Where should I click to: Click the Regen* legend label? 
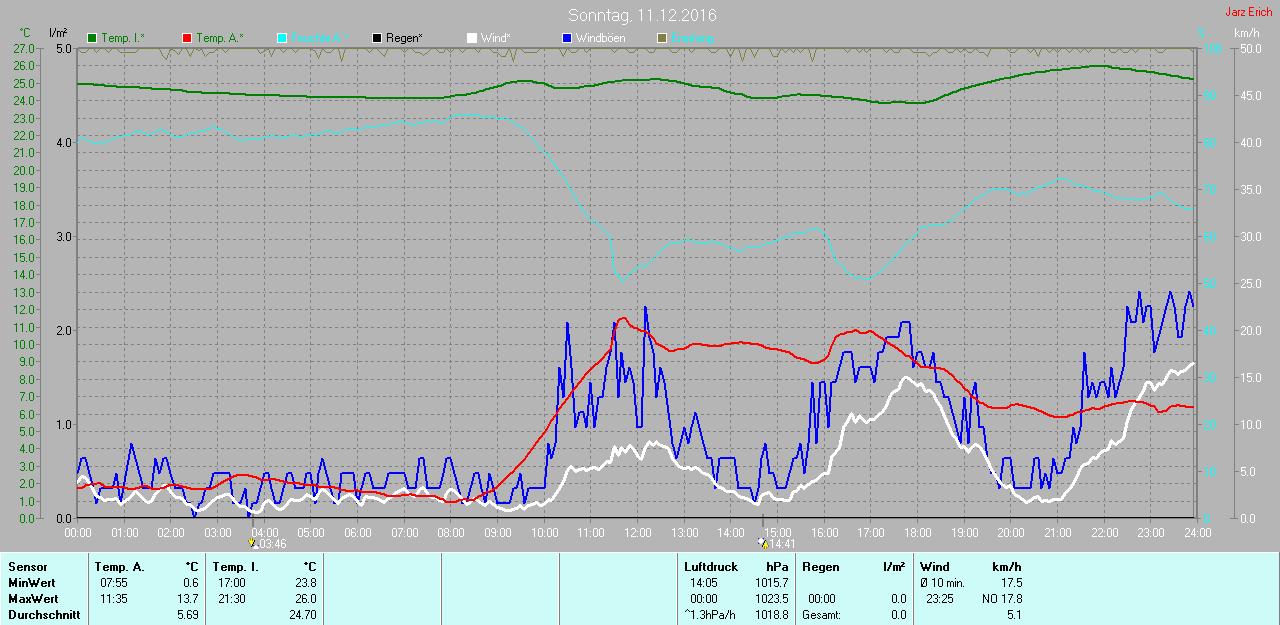pyautogui.click(x=404, y=38)
